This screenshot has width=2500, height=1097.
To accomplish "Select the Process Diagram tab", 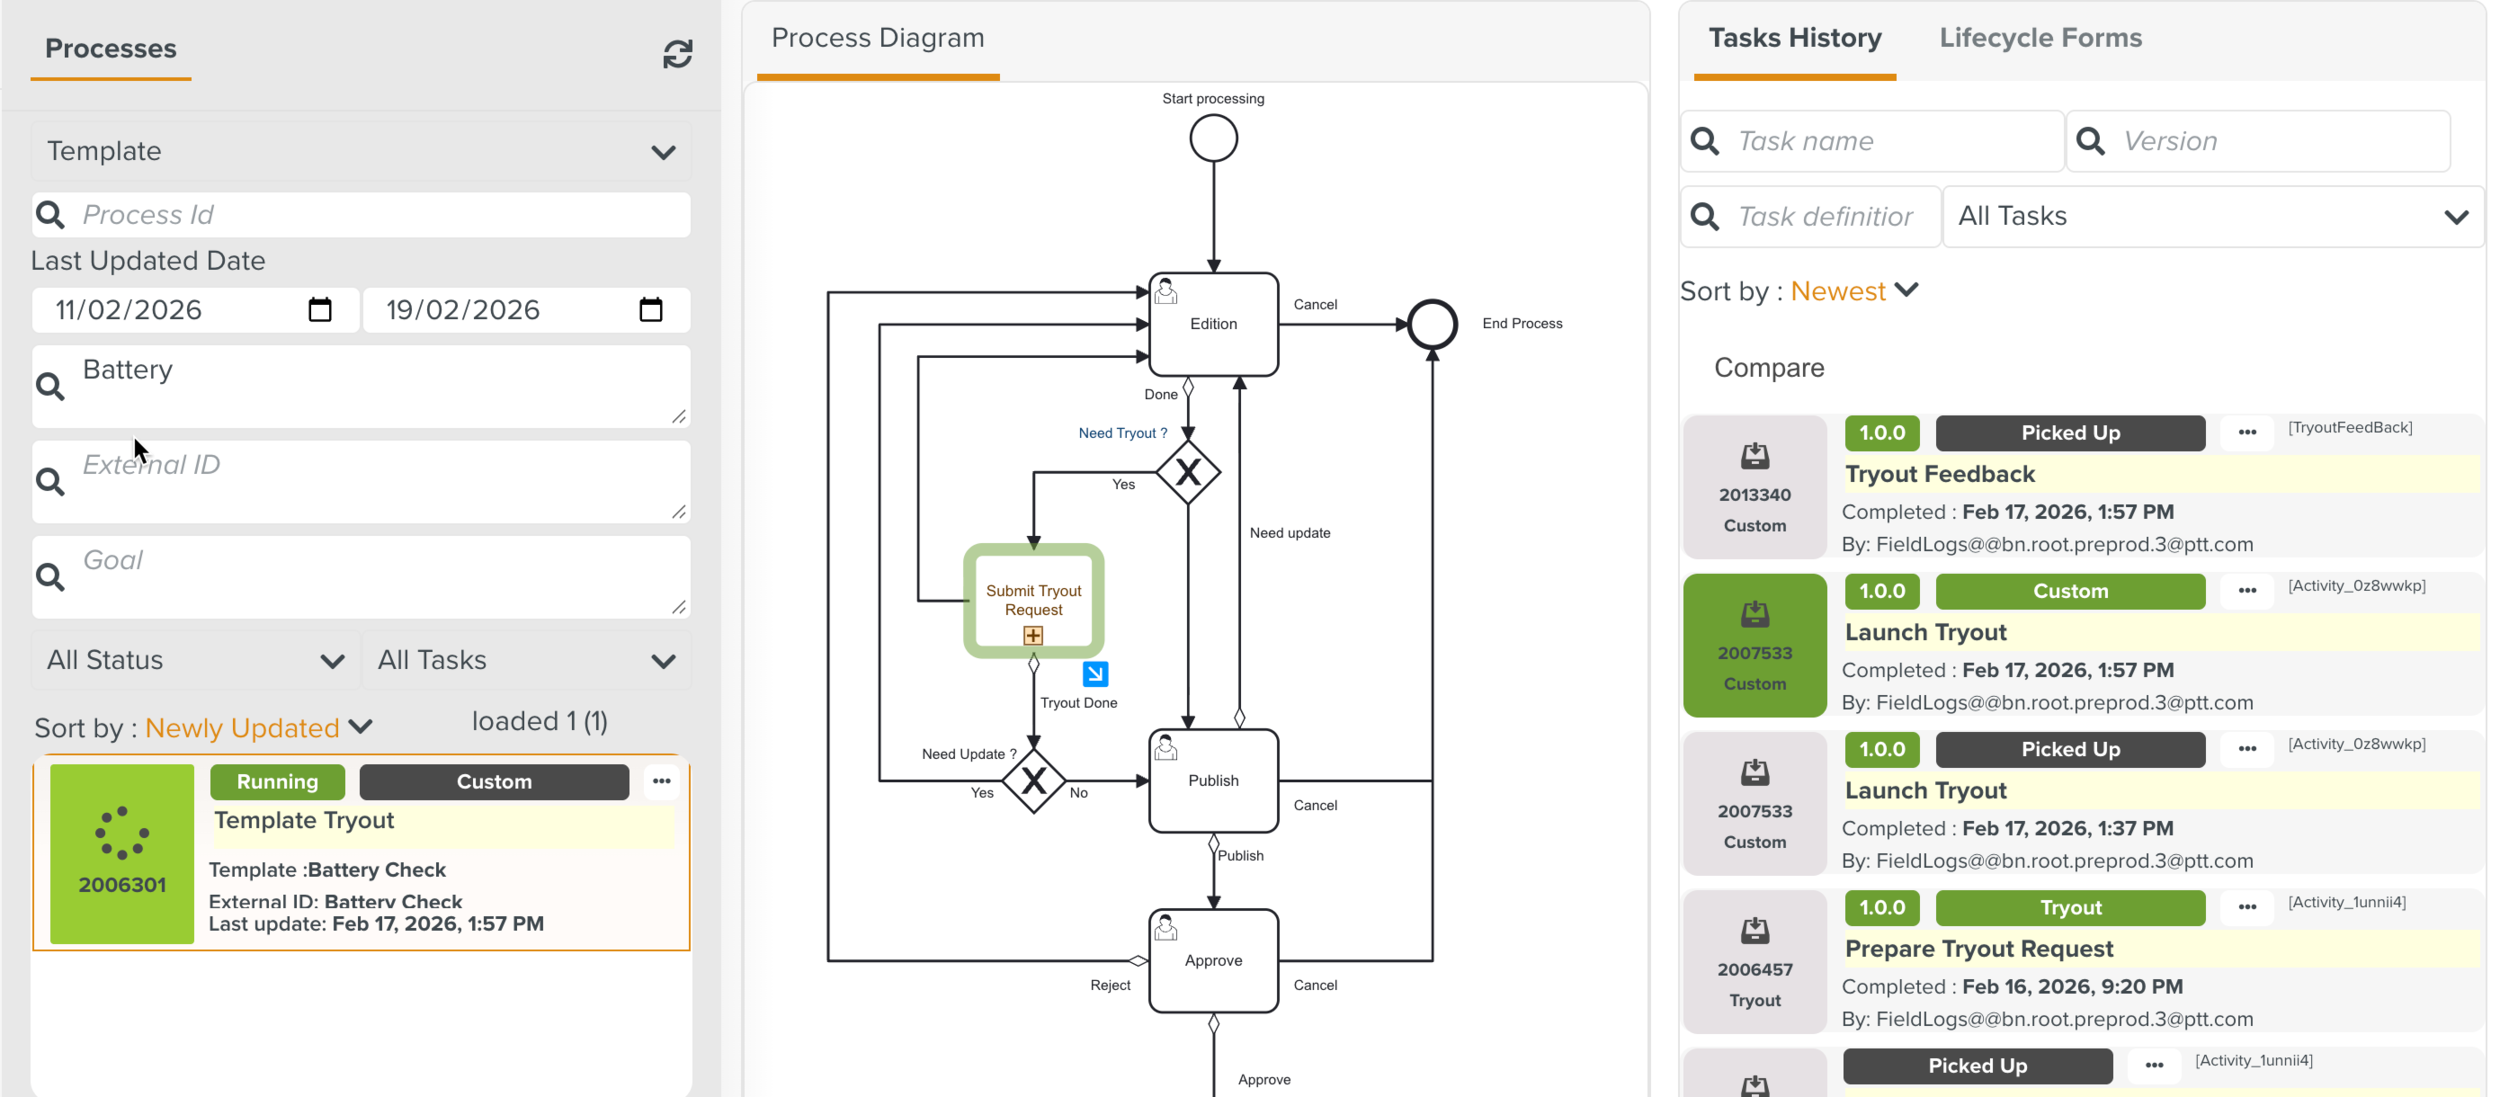I will (877, 38).
